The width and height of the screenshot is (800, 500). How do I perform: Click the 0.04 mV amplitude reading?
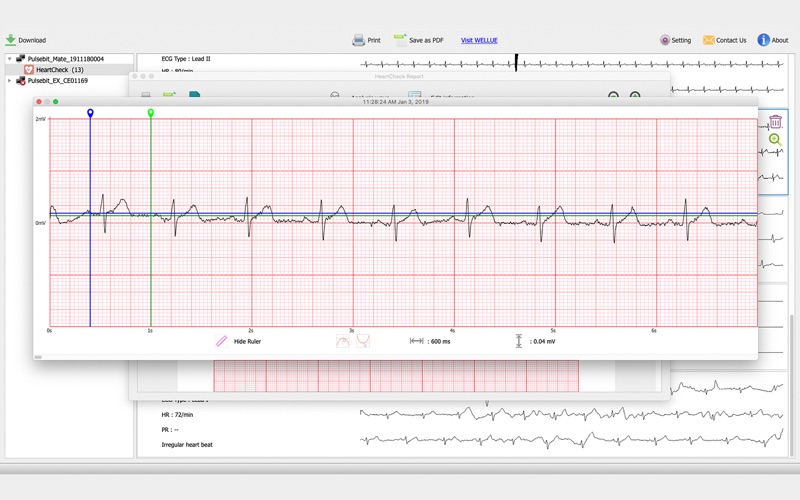544,341
